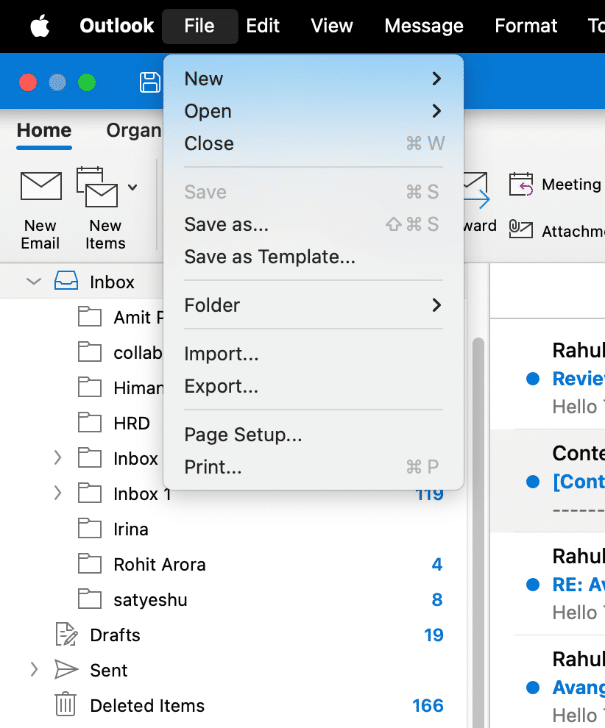Screen dimensions: 605x728
Task: Select the Inbox 1 folder row
Action: click(x=234, y=494)
